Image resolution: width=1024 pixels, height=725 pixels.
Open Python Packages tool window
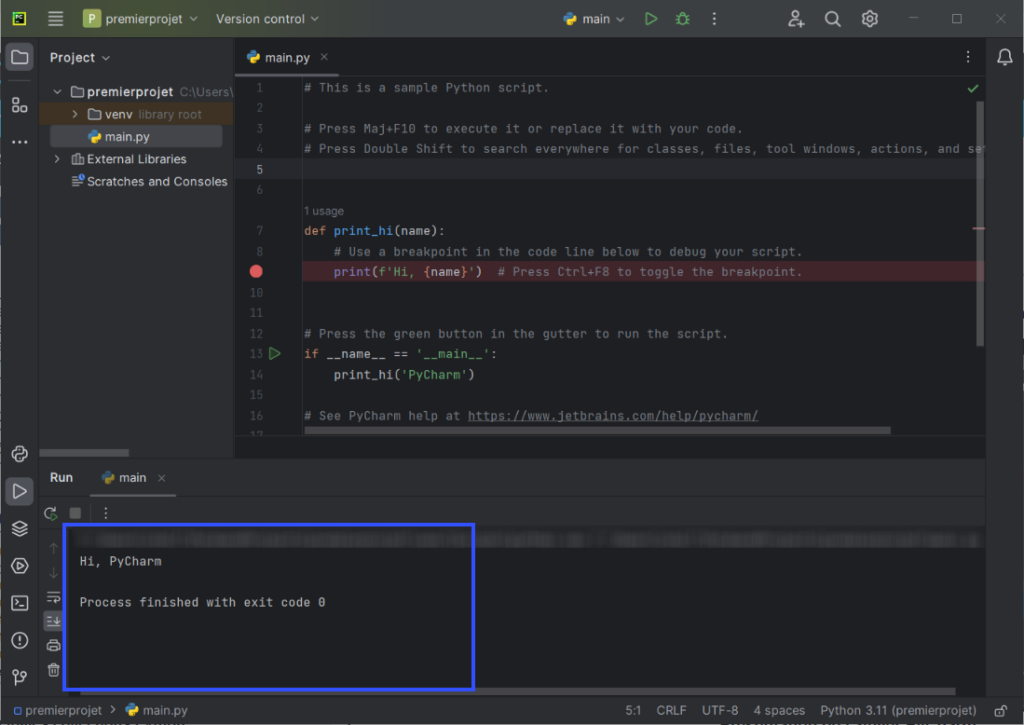pos(19,529)
